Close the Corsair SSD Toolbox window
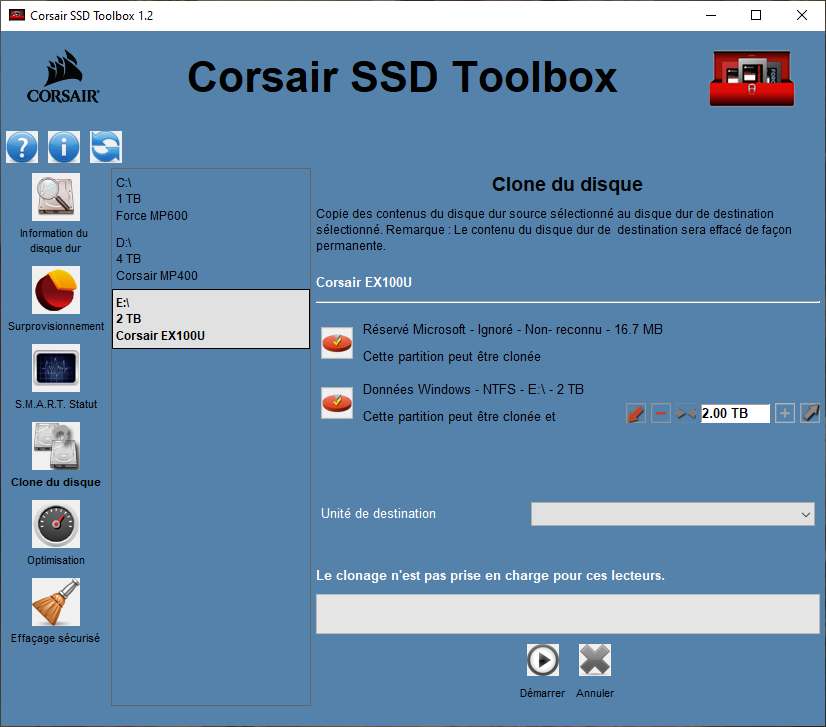This screenshot has height=727, width=826. [802, 15]
